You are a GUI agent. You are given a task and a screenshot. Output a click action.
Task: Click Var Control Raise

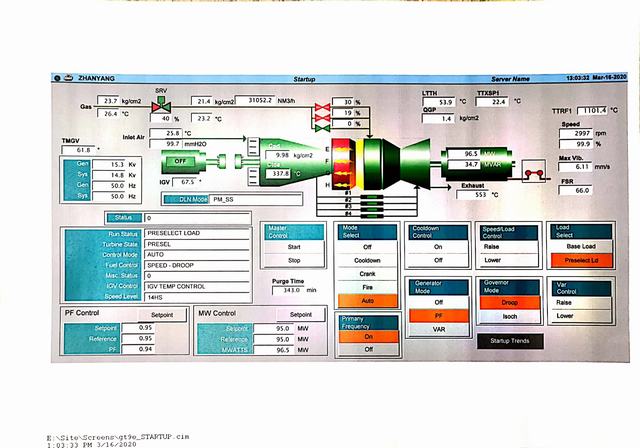point(581,303)
